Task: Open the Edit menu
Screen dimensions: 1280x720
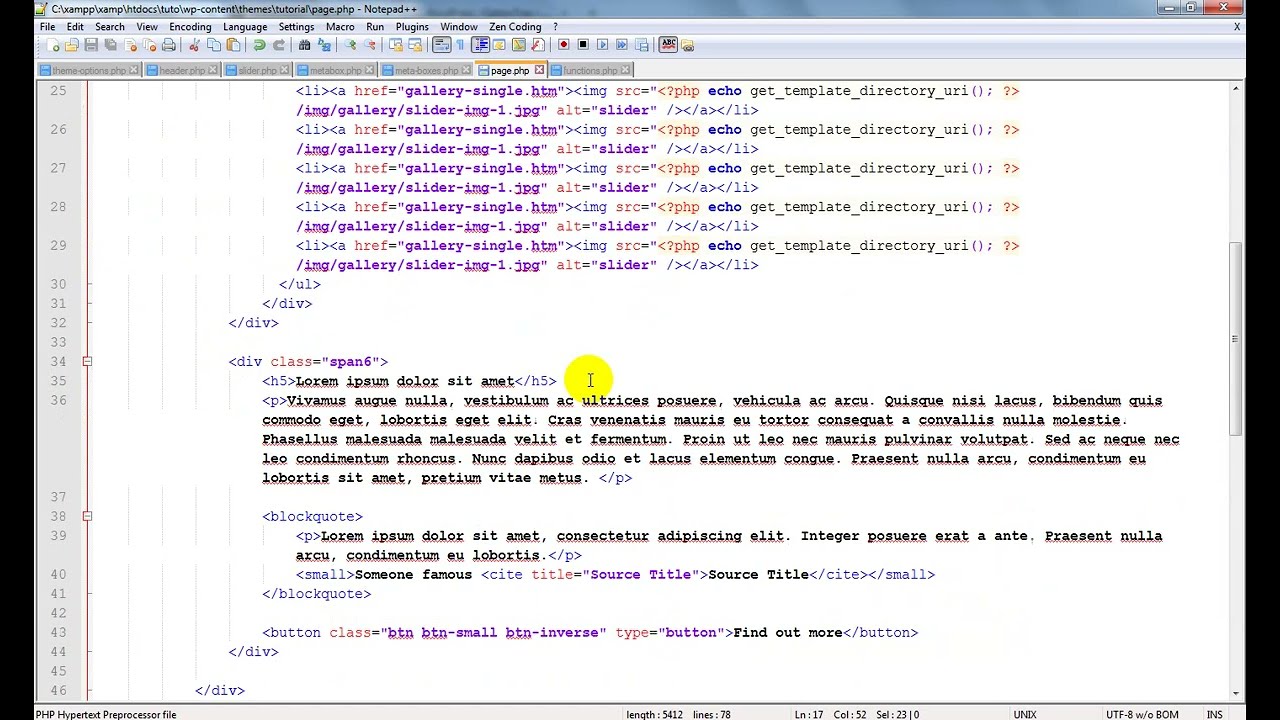Action: [75, 27]
